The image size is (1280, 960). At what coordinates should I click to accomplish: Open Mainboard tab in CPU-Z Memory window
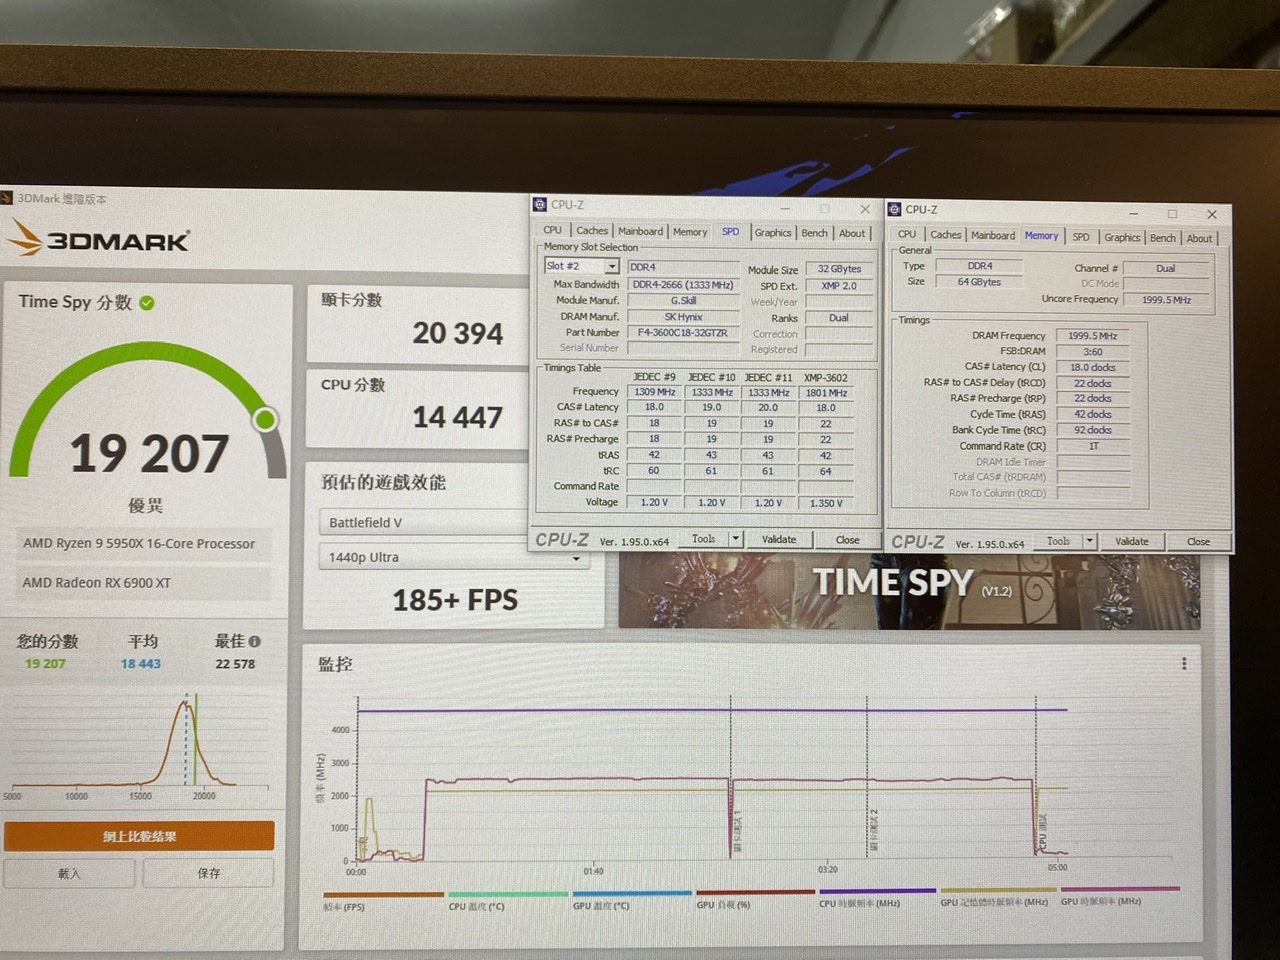[x=993, y=236]
